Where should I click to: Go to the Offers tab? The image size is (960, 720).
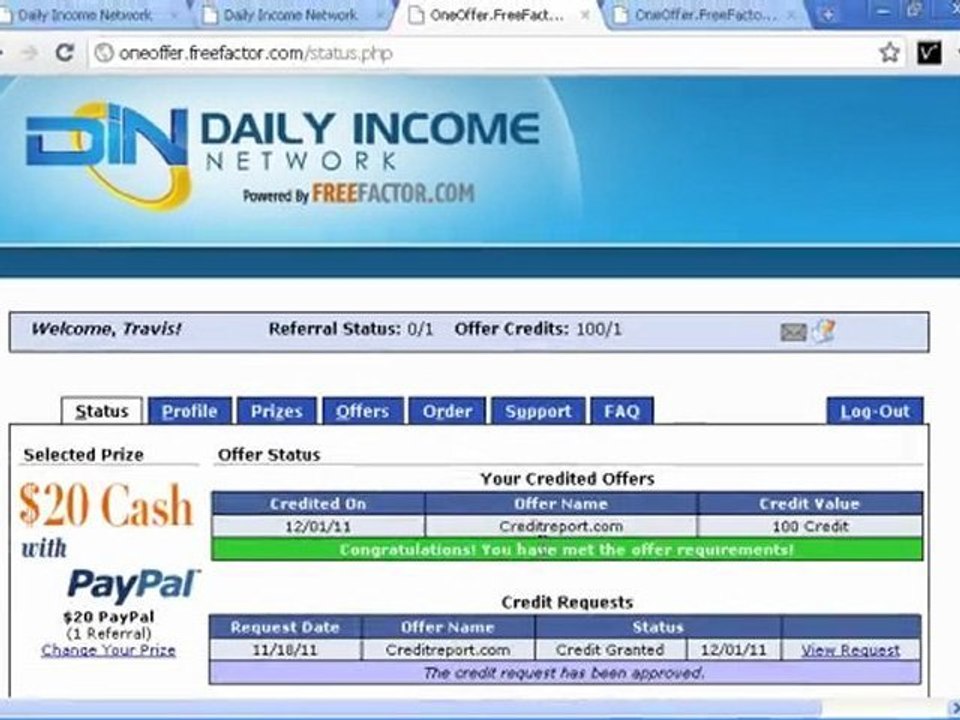point(363,411)
